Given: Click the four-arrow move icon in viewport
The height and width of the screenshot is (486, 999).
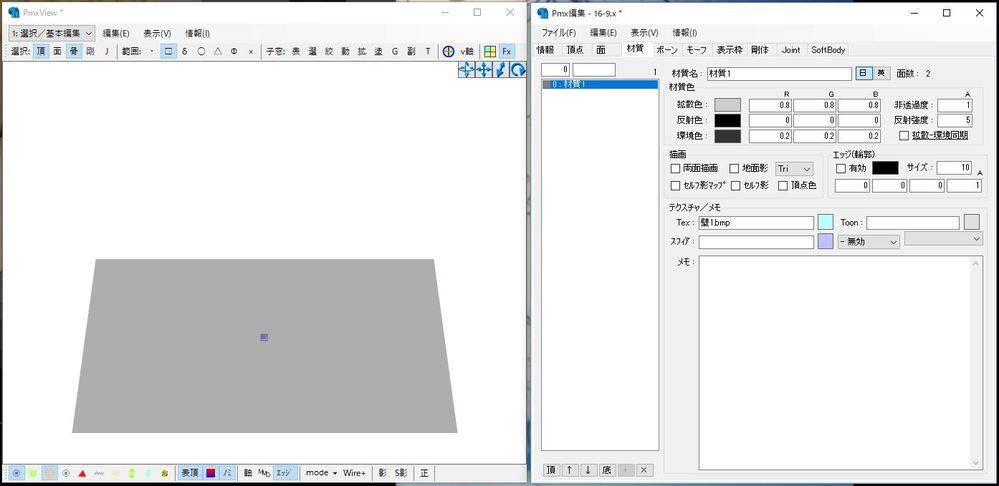Looking at the screenshot, I should click(x=484, y=70).
